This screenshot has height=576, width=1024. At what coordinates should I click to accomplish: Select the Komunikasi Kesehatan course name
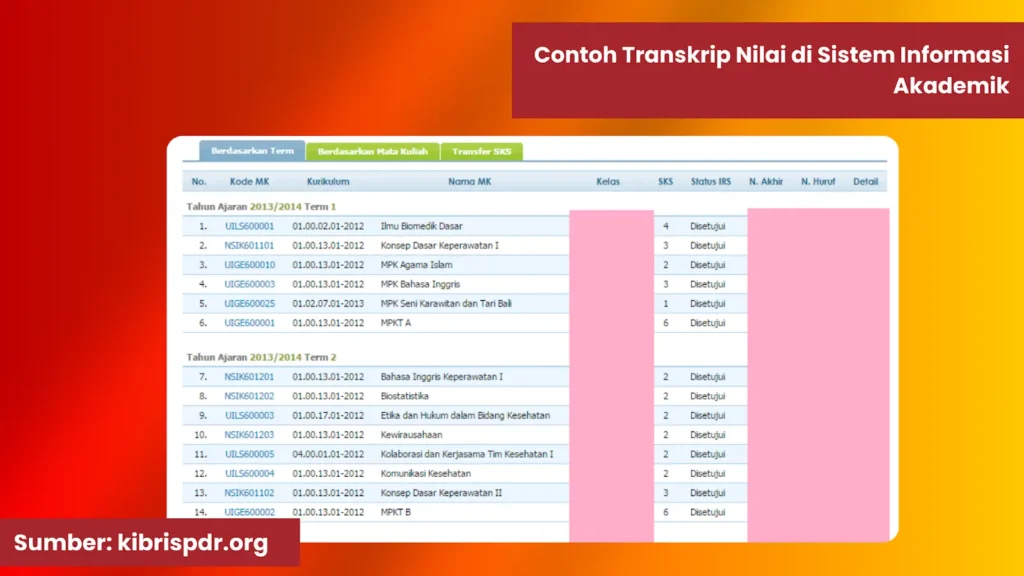click(x=426, y=473)
